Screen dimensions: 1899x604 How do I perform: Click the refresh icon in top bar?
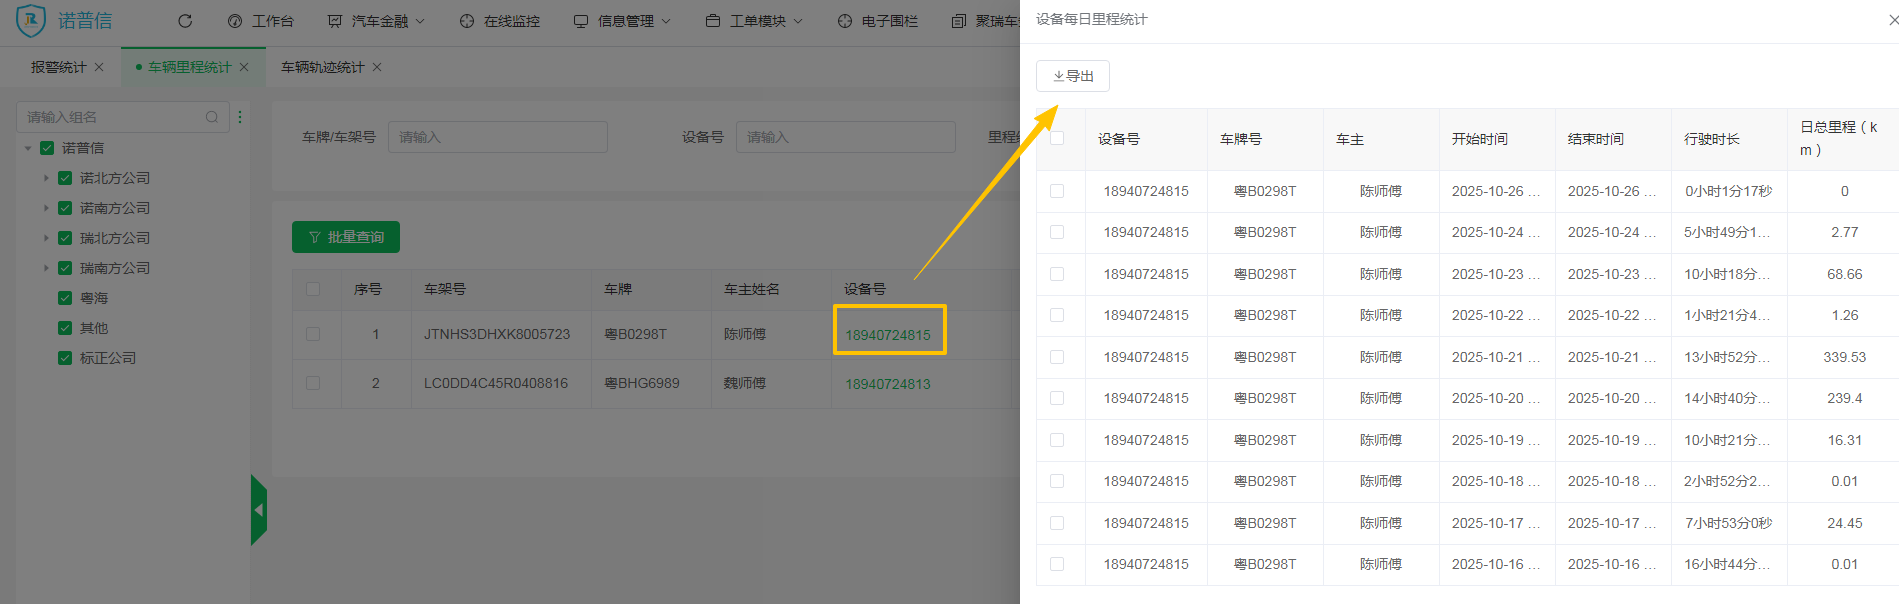185,21
